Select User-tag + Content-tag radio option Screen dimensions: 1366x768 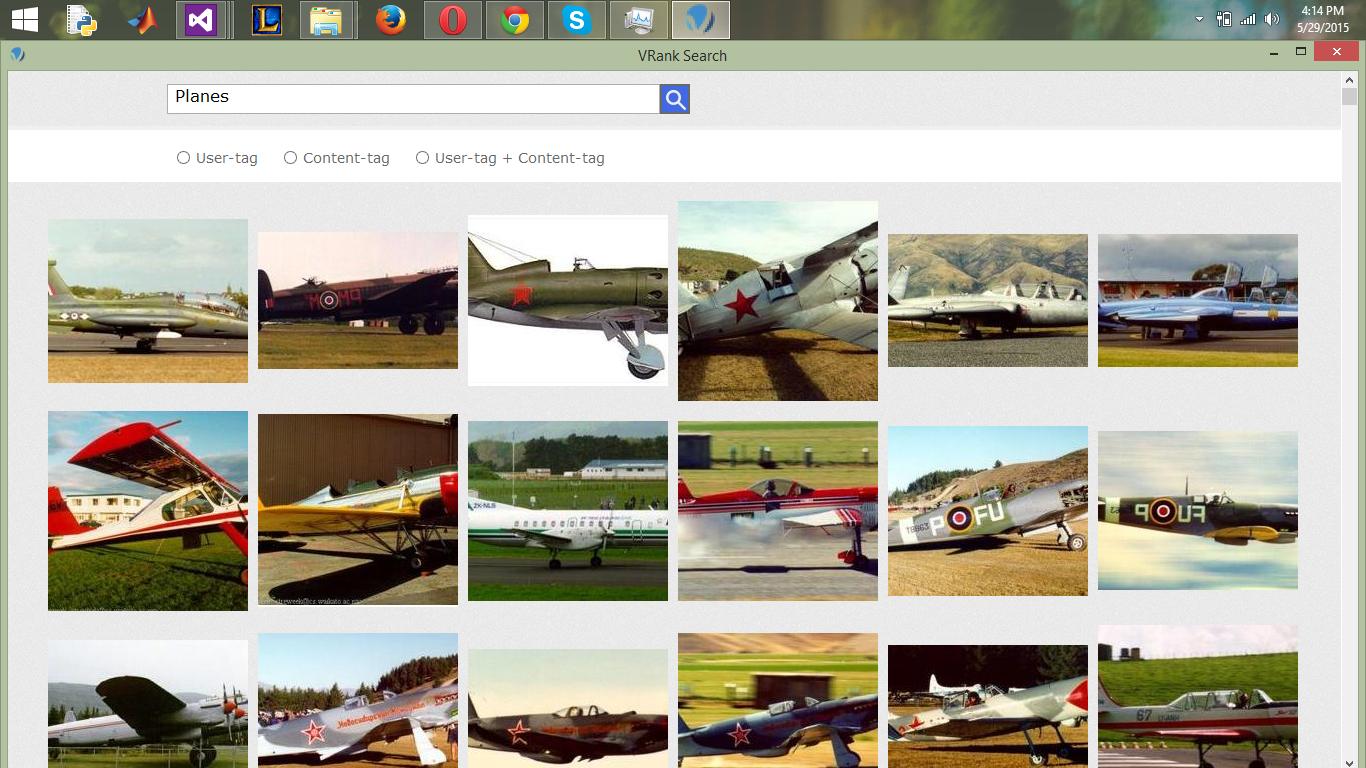[x=422, y=158]
